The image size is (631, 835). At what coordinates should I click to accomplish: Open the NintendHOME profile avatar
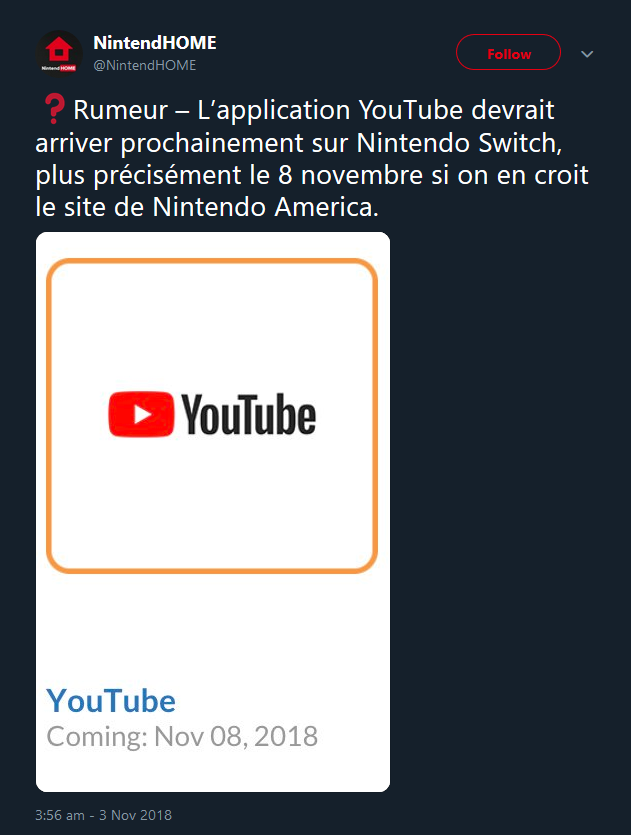click(59, 54)
